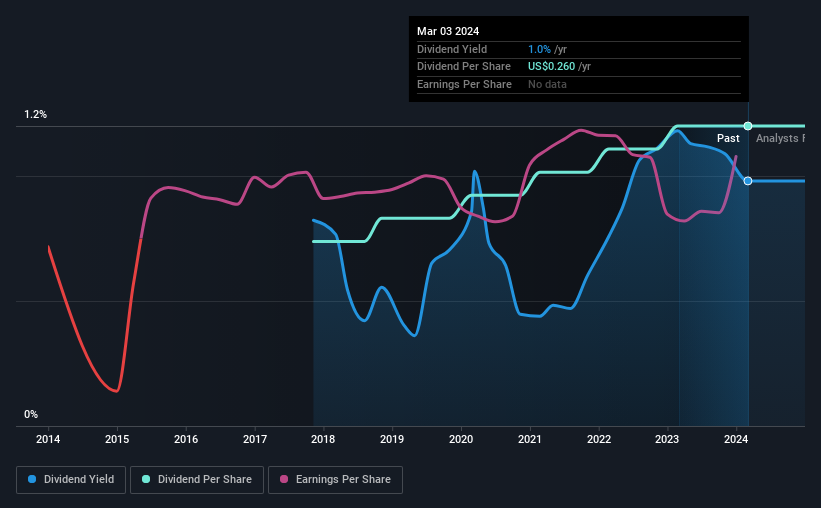Click the Mar 03 2024 tooltip date
The image size is (821, 508).
448,31
